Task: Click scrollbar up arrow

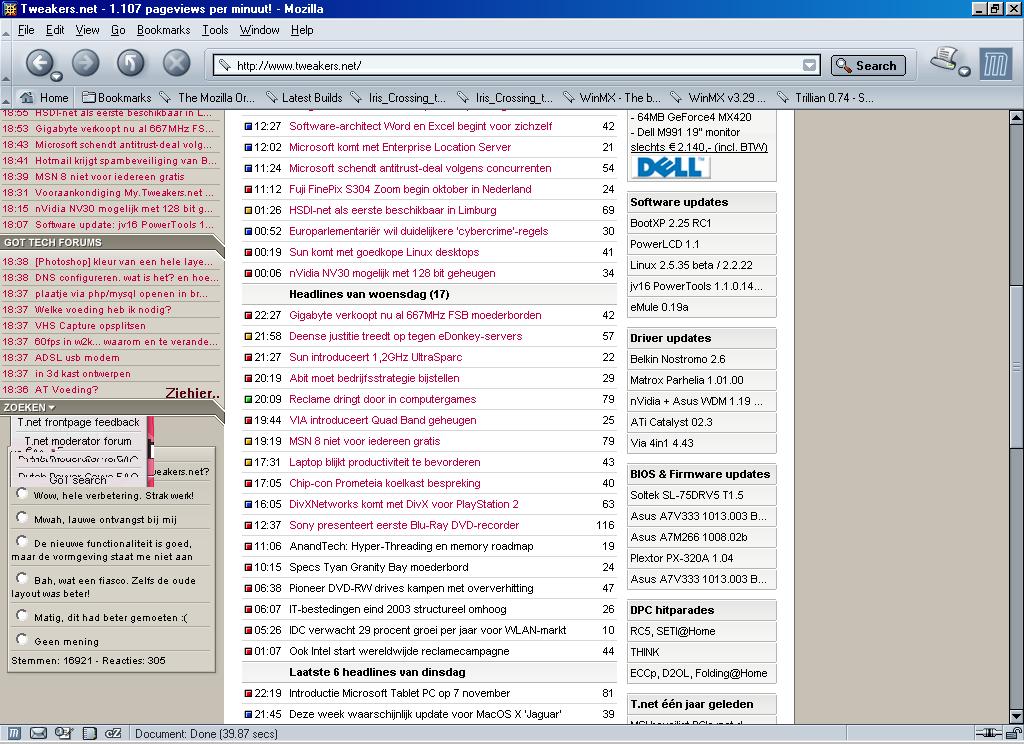Action: (1016, 118)
